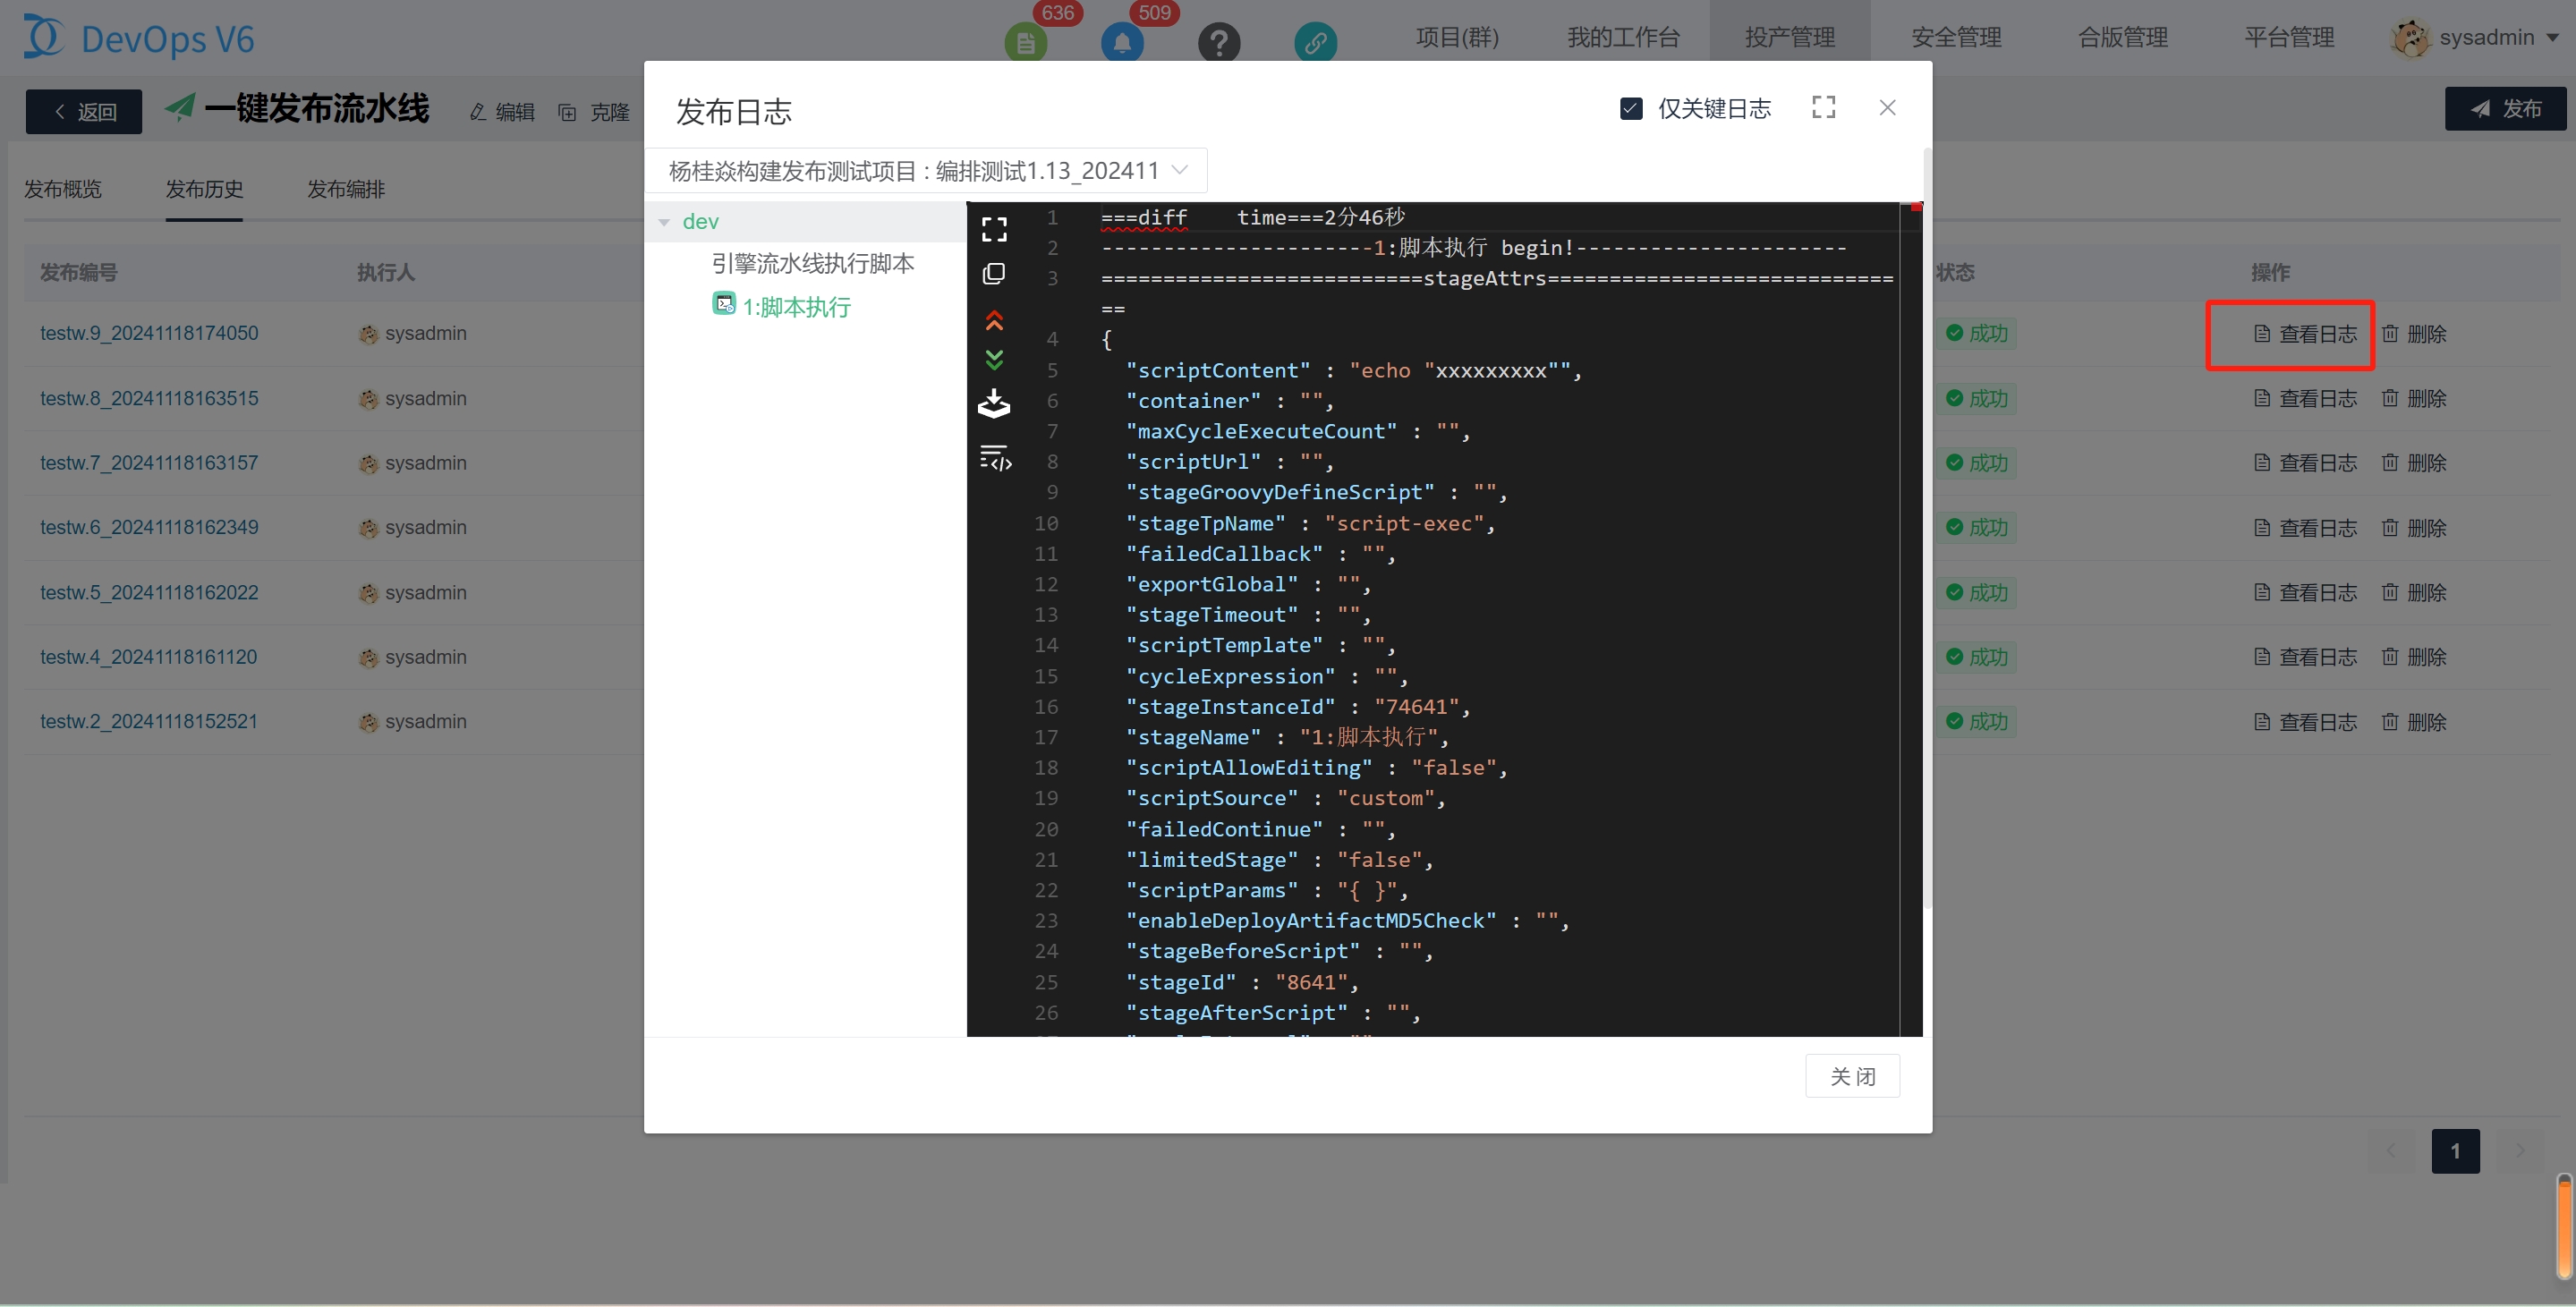Open the notification bell icon
Image resolution: width=2576 pixels, height=1307 pixels.
pos(1121,42)
